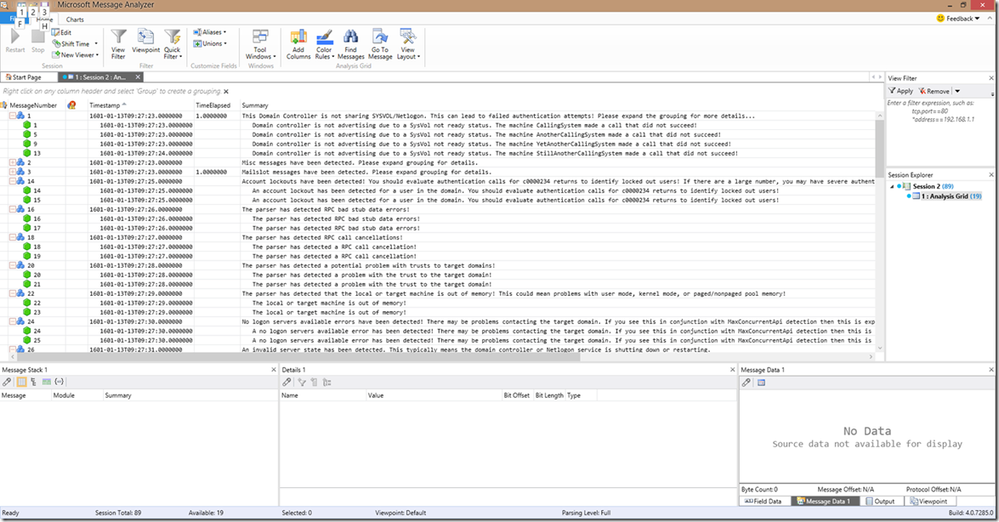
Task: Click the pin icon in Message Data 1 toolbar
Action: coord(746,382)
